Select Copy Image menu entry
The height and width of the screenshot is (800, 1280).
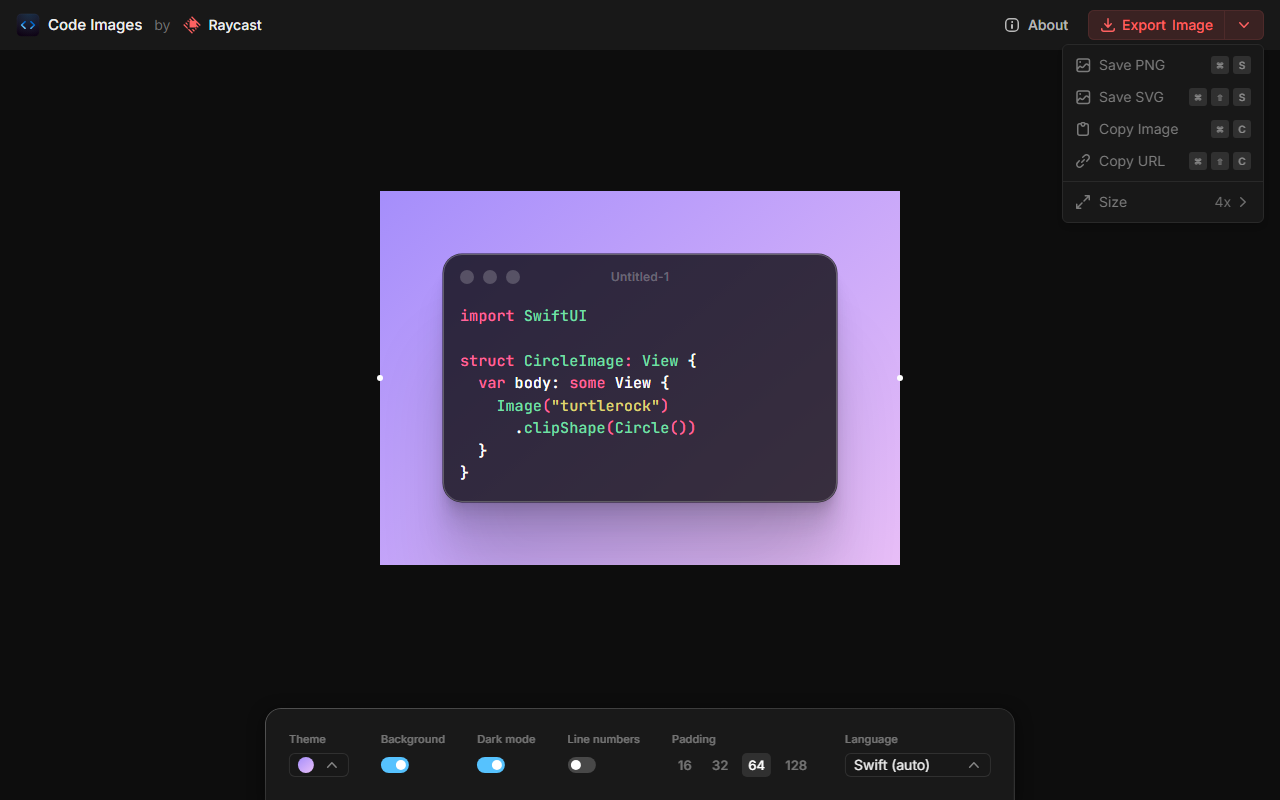(1163, 129)
